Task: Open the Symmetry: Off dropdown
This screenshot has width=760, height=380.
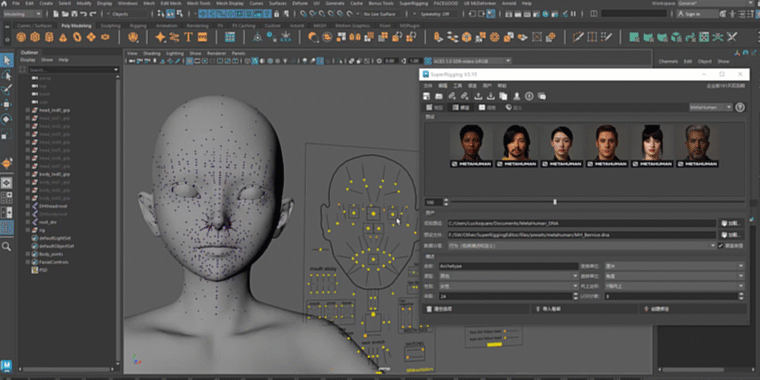Action: point(438,14)
